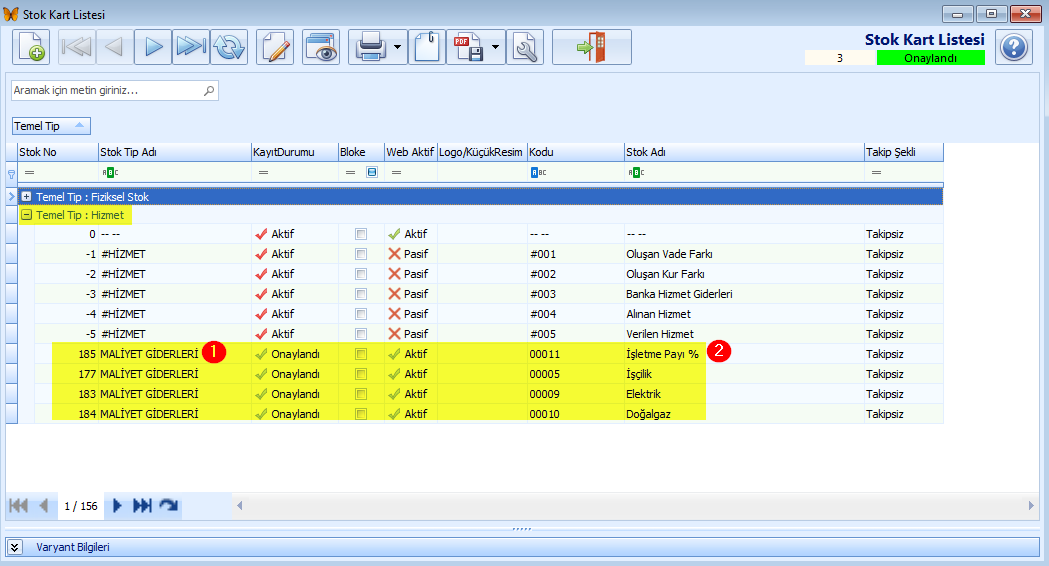
Task: Click the Bloke column header
Action: (361, 152)
